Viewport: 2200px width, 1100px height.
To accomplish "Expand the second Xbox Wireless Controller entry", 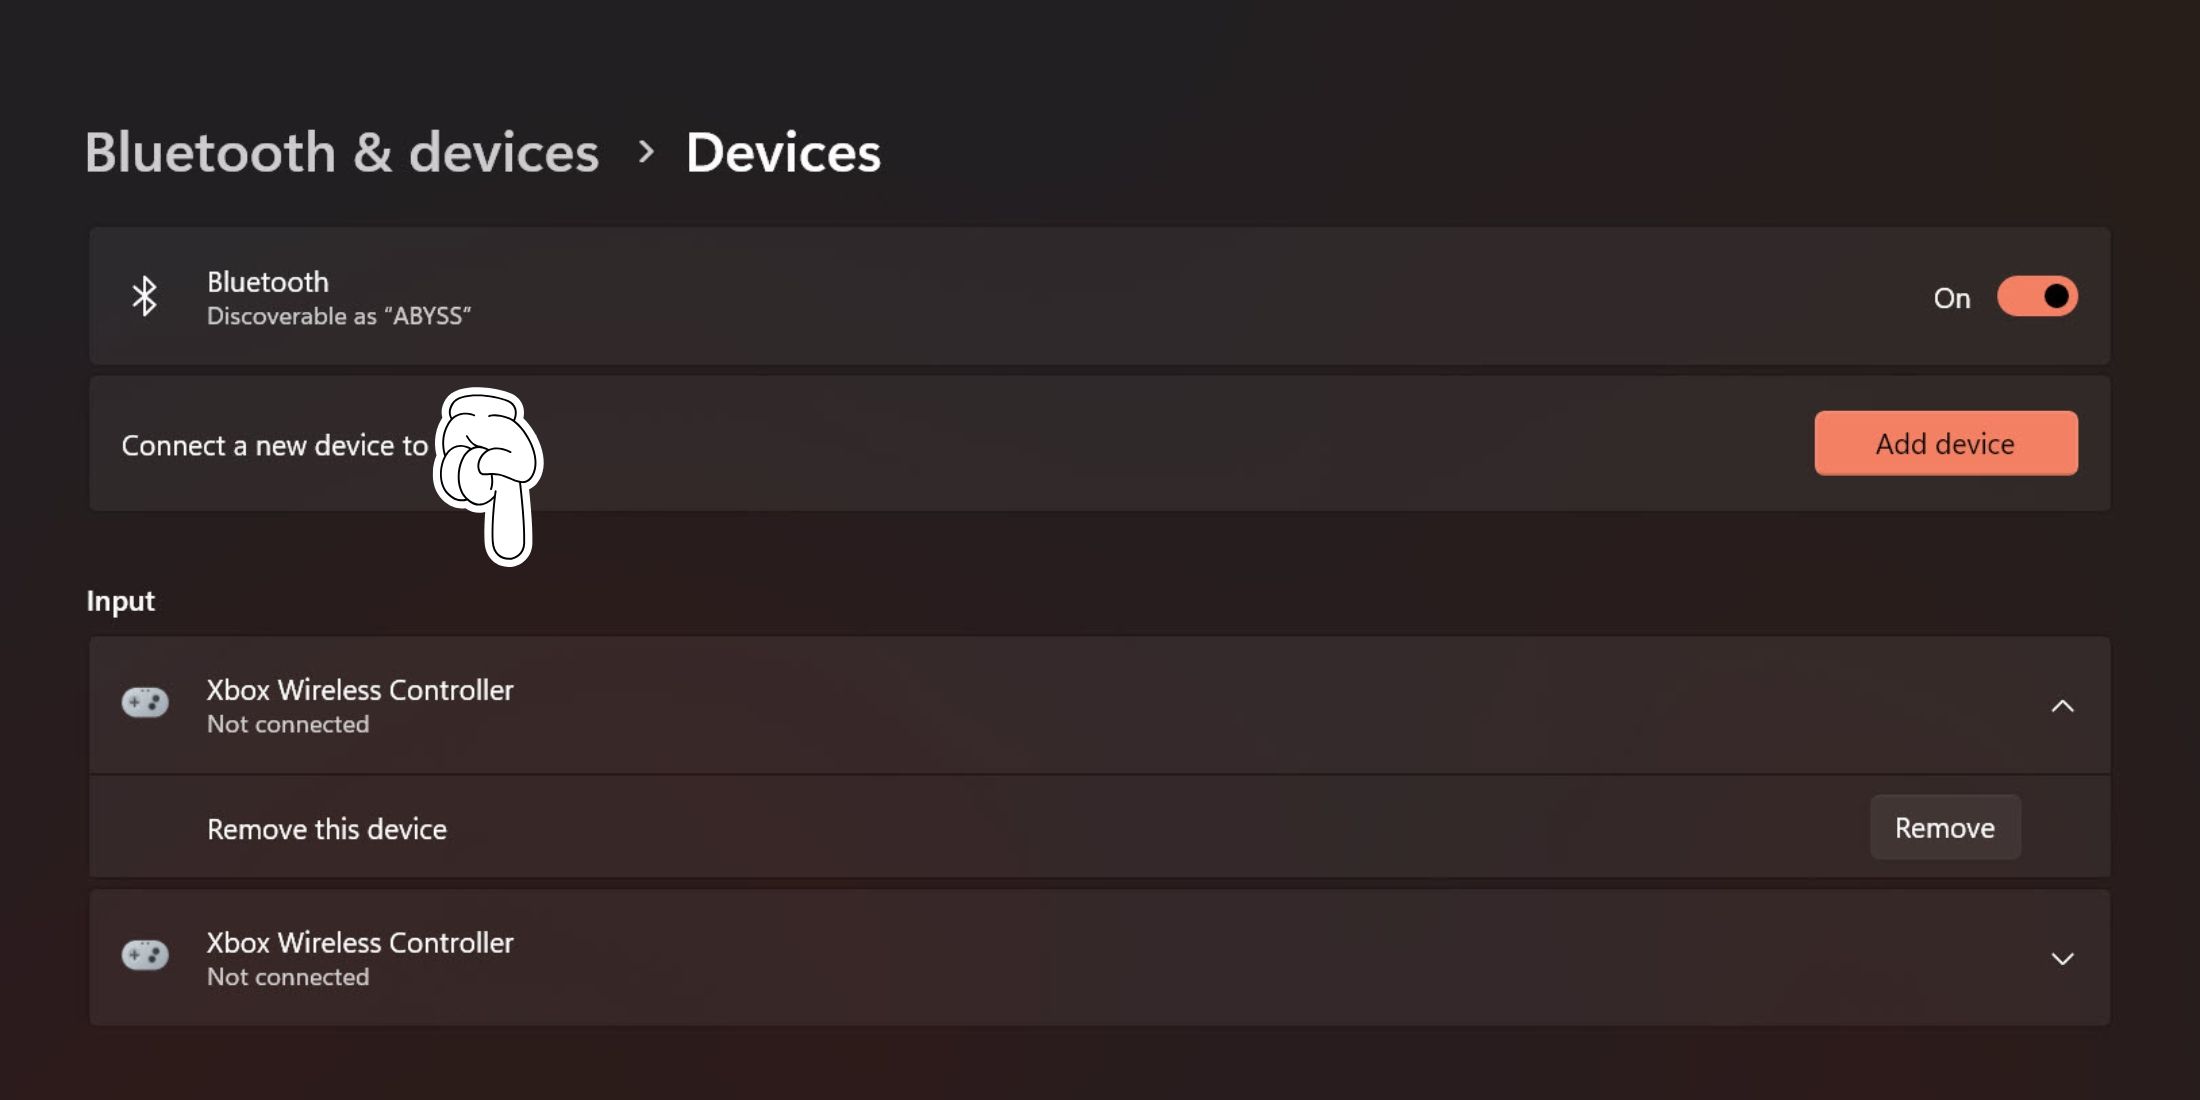I will click(x=2062, y=959).
